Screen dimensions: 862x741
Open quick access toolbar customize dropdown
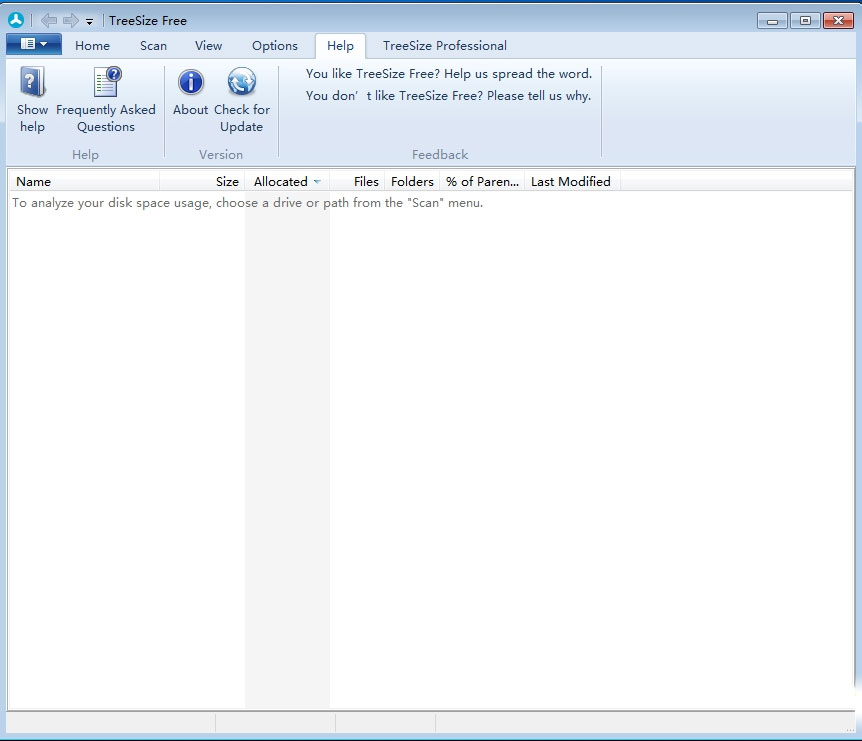pos(89,22)
